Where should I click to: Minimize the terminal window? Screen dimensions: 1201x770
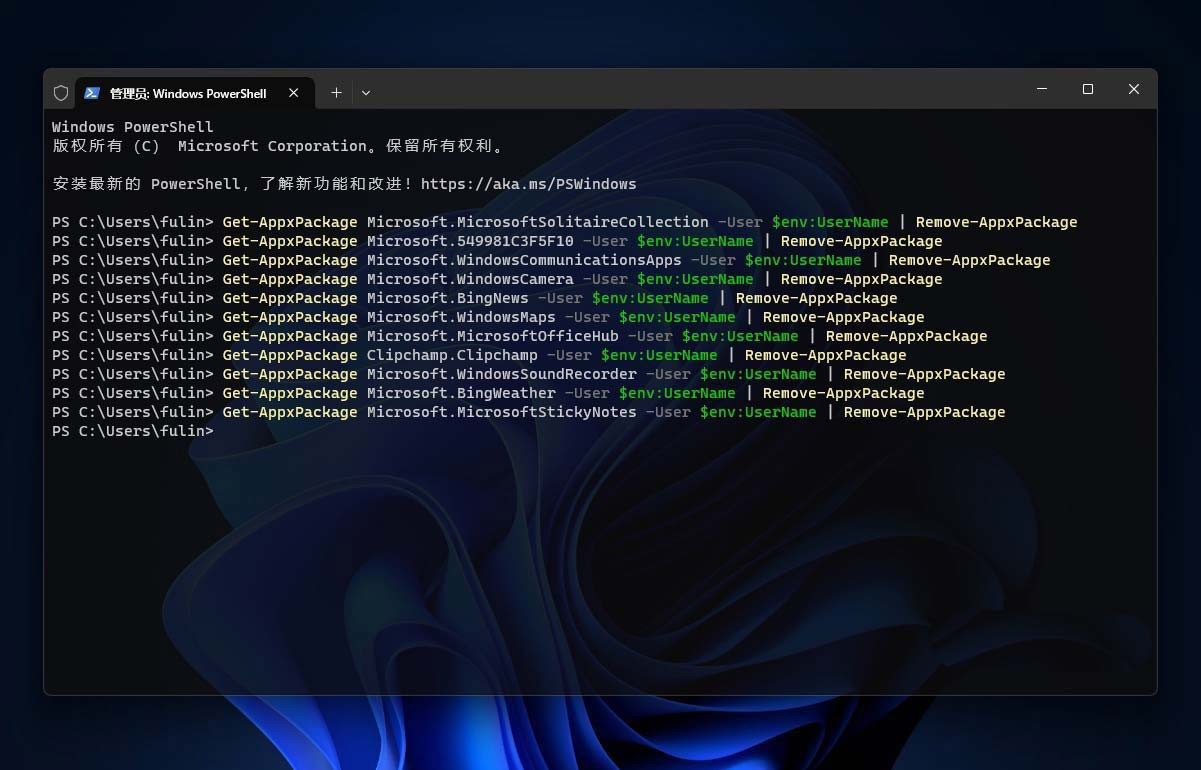tap(1041, 89)
